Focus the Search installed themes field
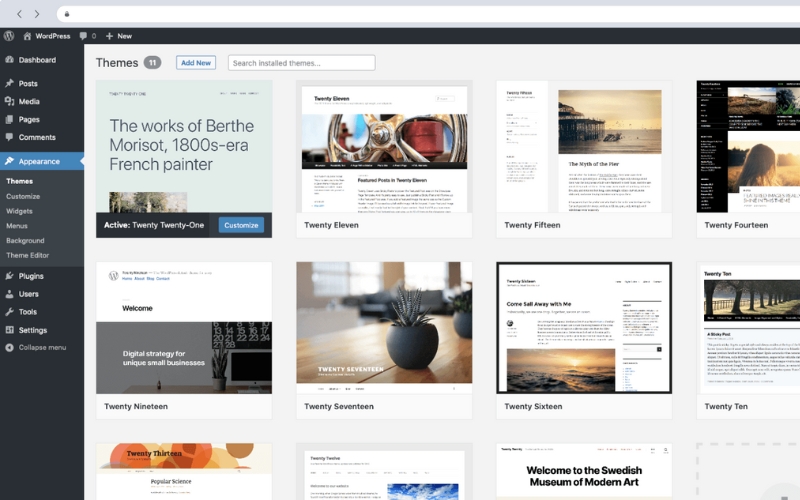 coord(302,63)
